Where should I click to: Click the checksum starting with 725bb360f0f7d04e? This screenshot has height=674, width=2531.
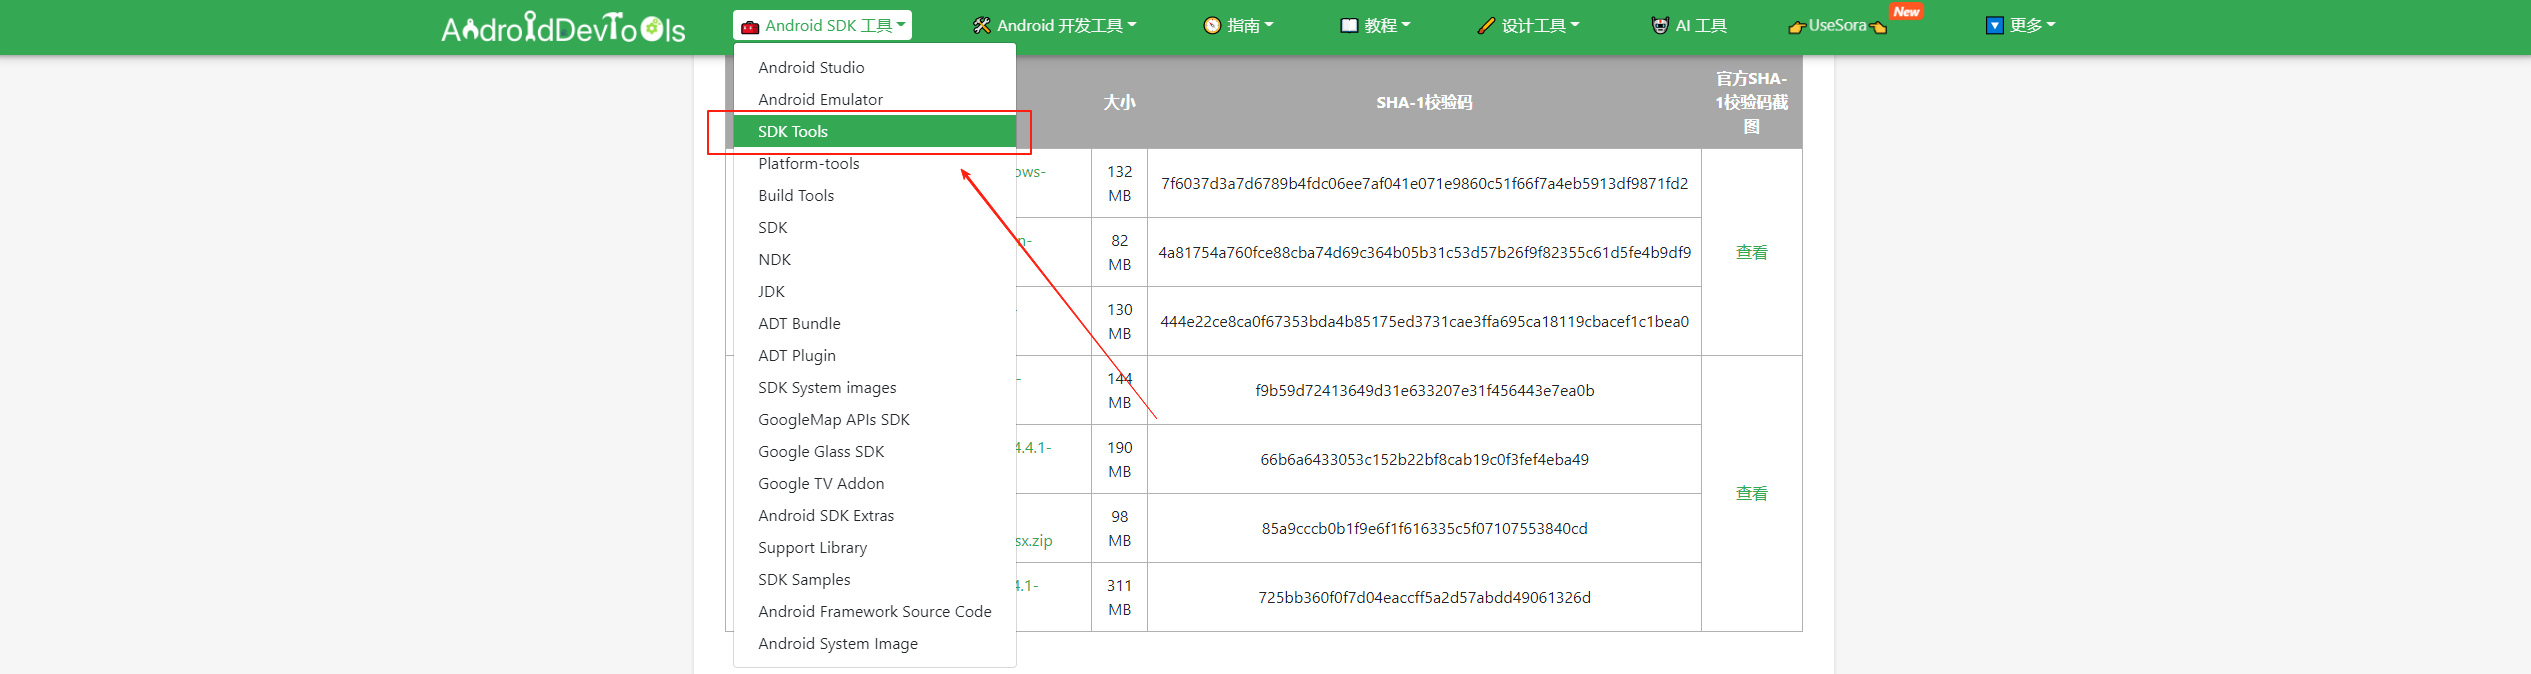pyautogui.click(x=1424, y=597)
